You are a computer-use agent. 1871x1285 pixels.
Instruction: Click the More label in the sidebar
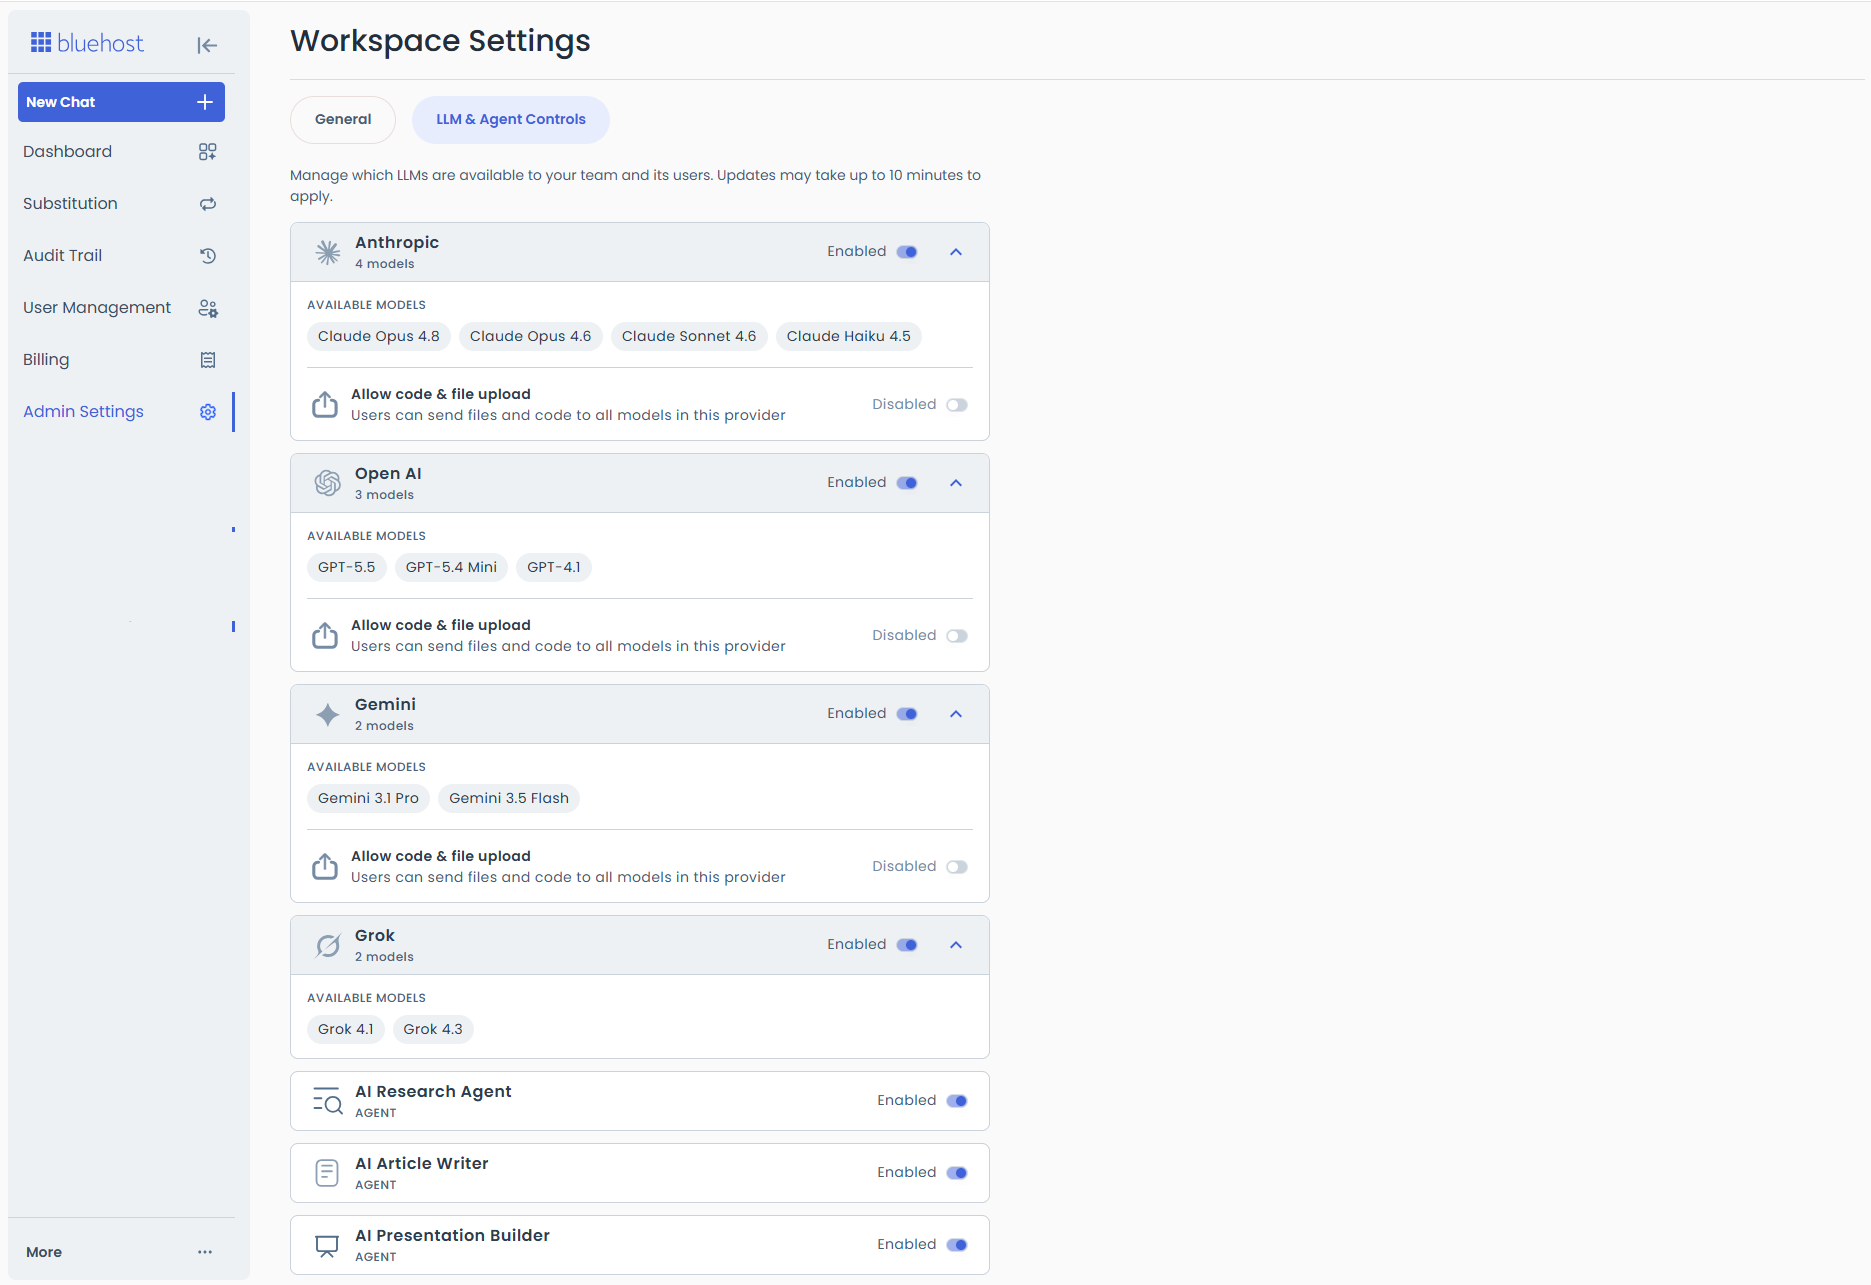pos(44,1252)
